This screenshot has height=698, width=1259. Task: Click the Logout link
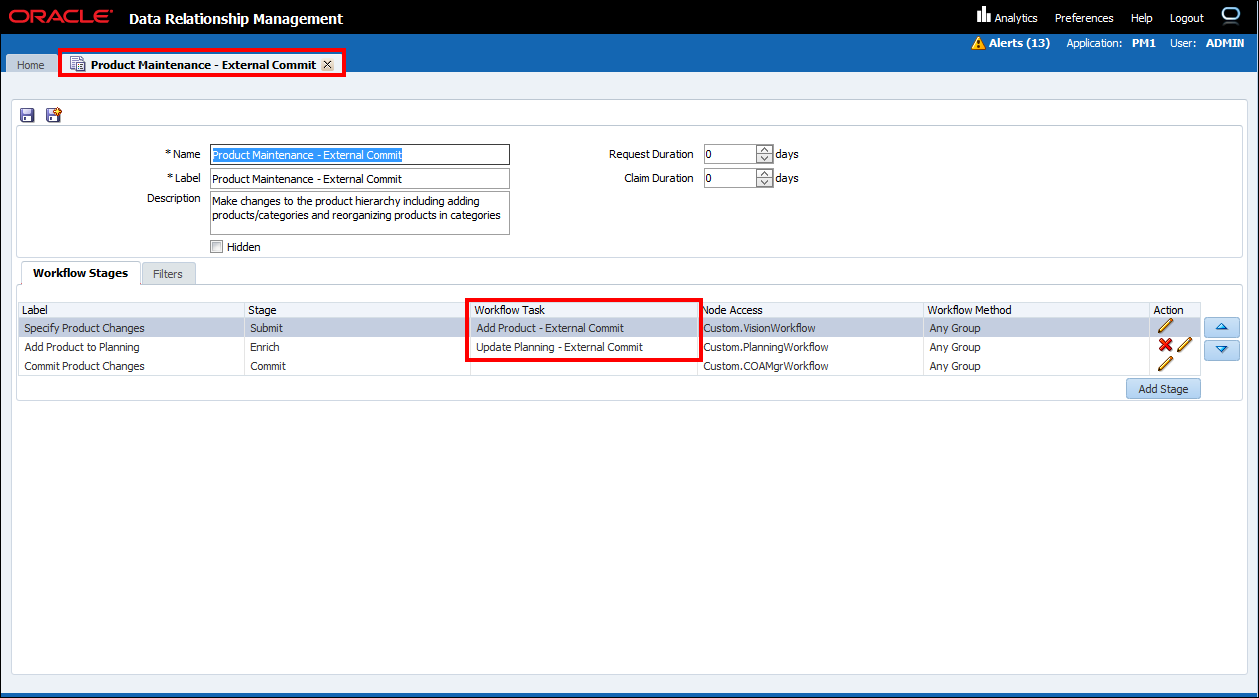pyautogui.click(x=1187, y=18)
